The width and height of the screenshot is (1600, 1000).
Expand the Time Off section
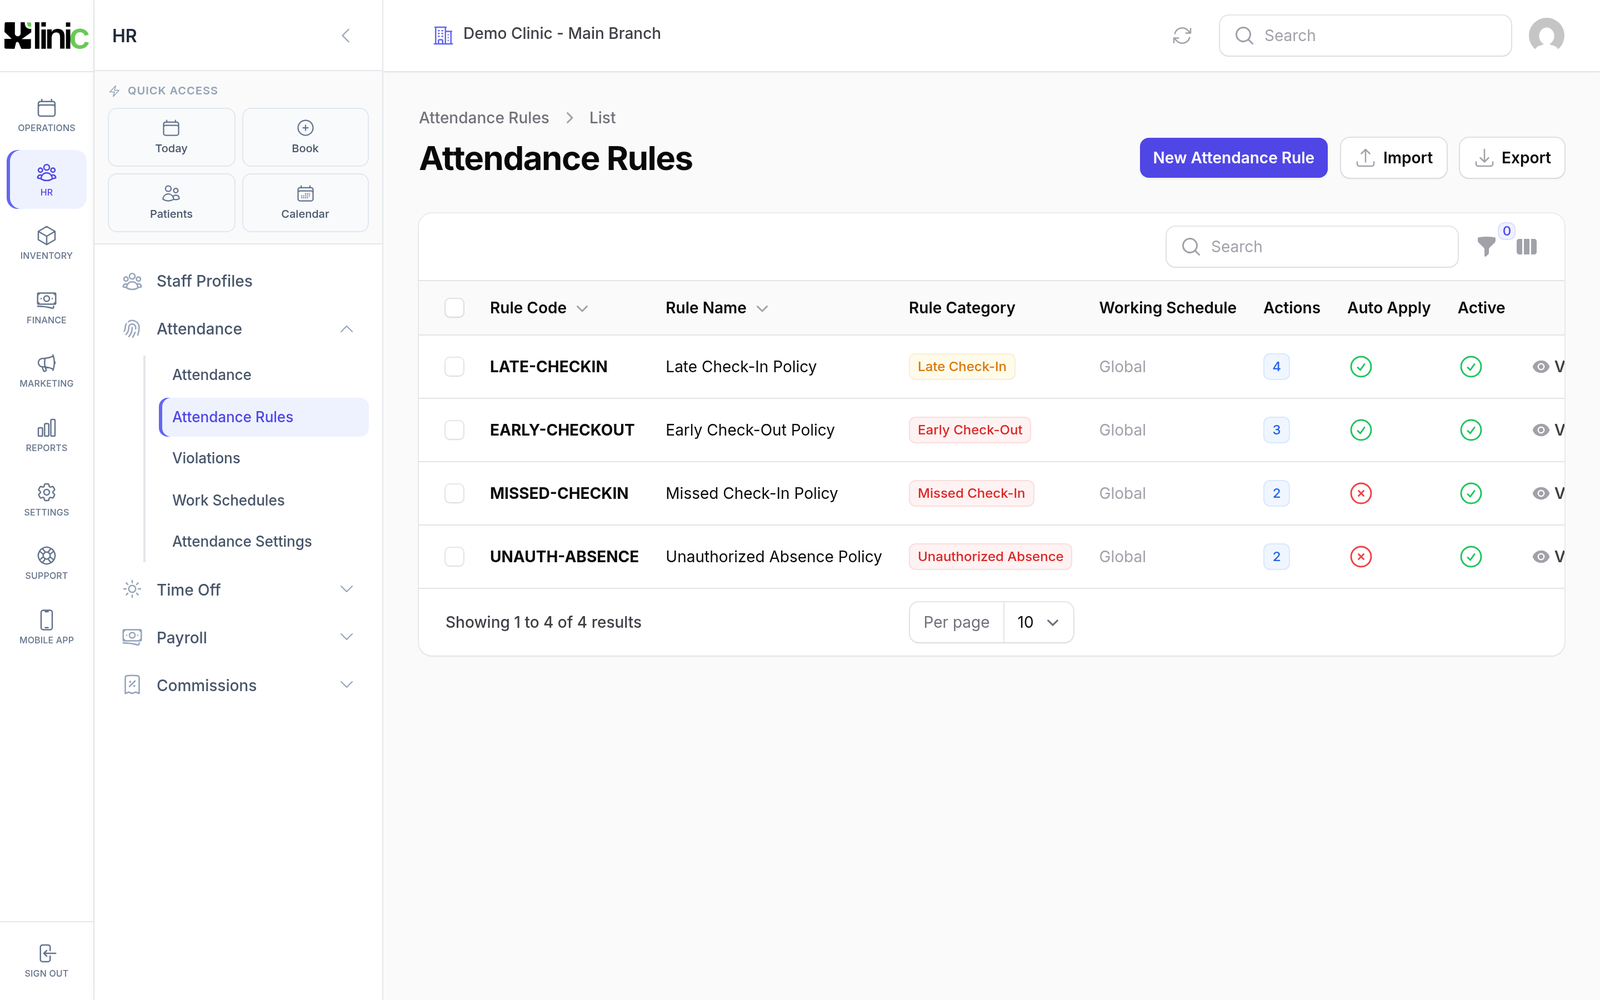click(x=347, y=589)
